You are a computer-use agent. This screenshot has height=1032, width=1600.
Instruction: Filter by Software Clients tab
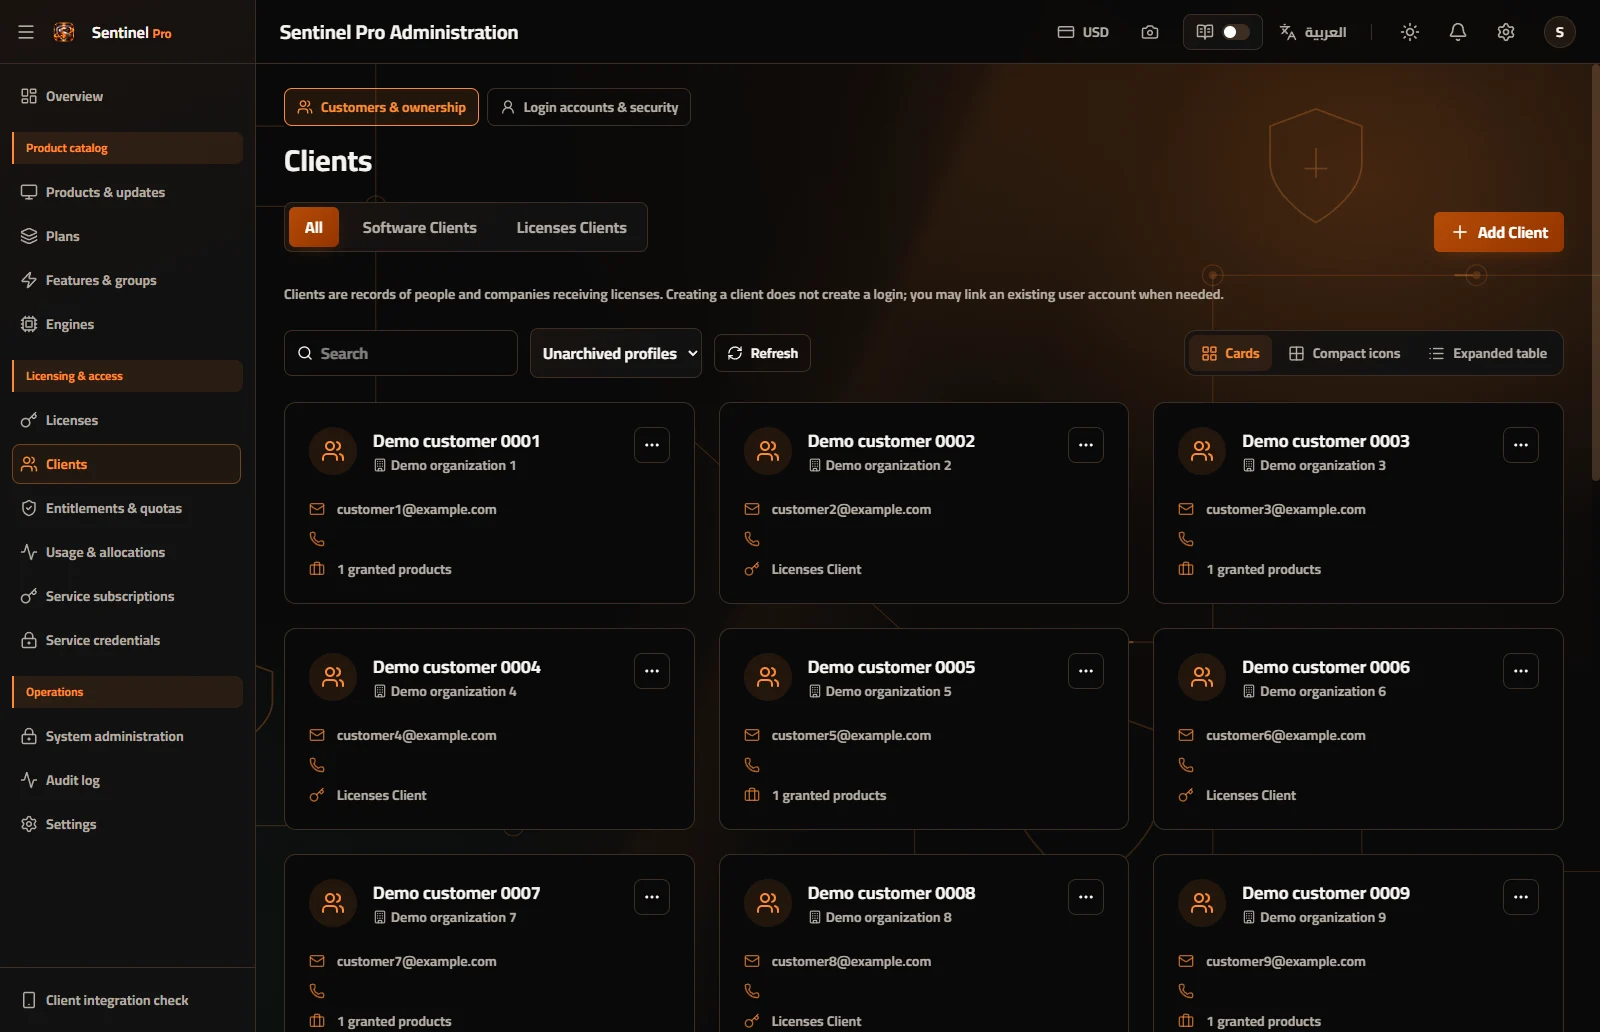tap(419, 228)
